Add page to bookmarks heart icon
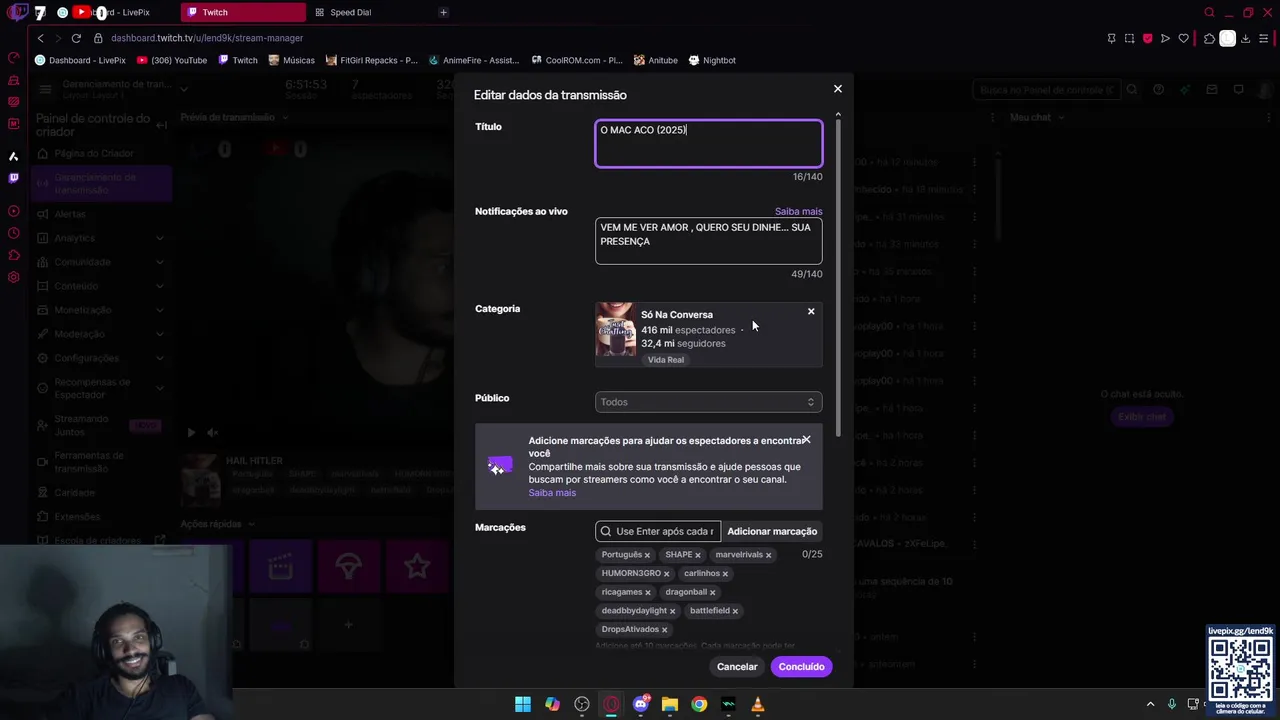The image size is (1280, 720). 1184,38
